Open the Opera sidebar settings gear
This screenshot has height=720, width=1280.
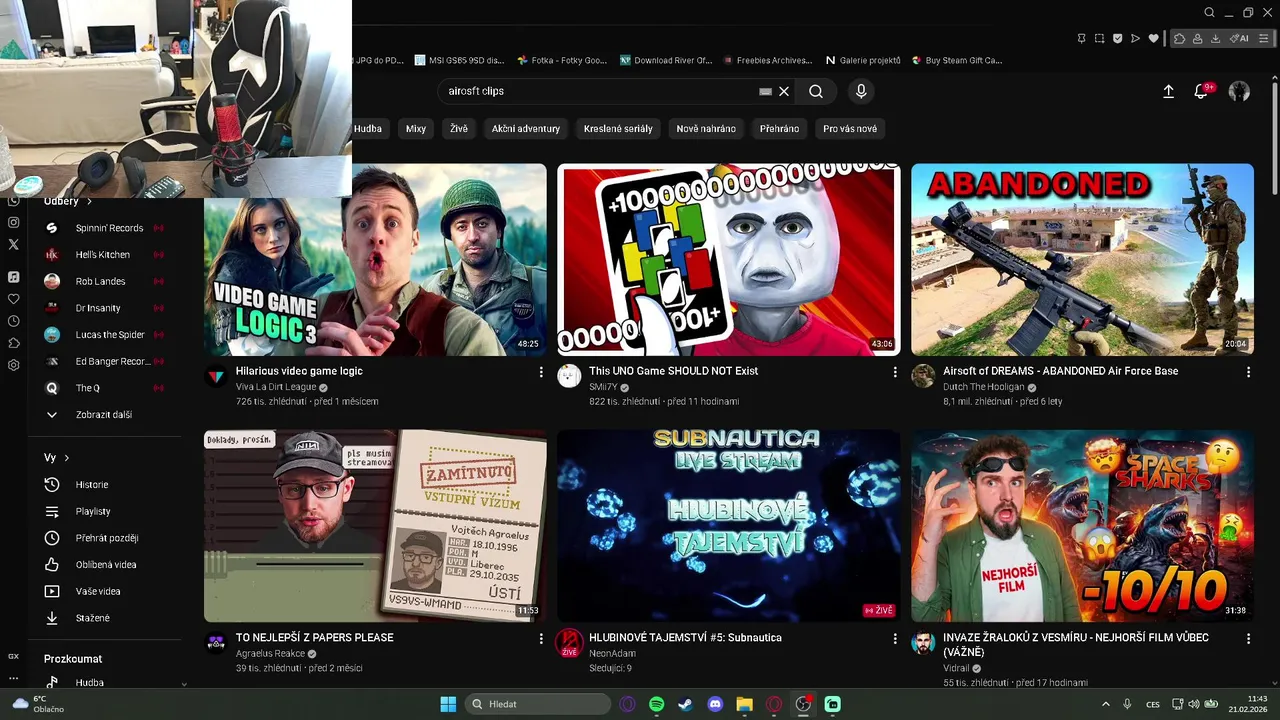tap(14, 365)
